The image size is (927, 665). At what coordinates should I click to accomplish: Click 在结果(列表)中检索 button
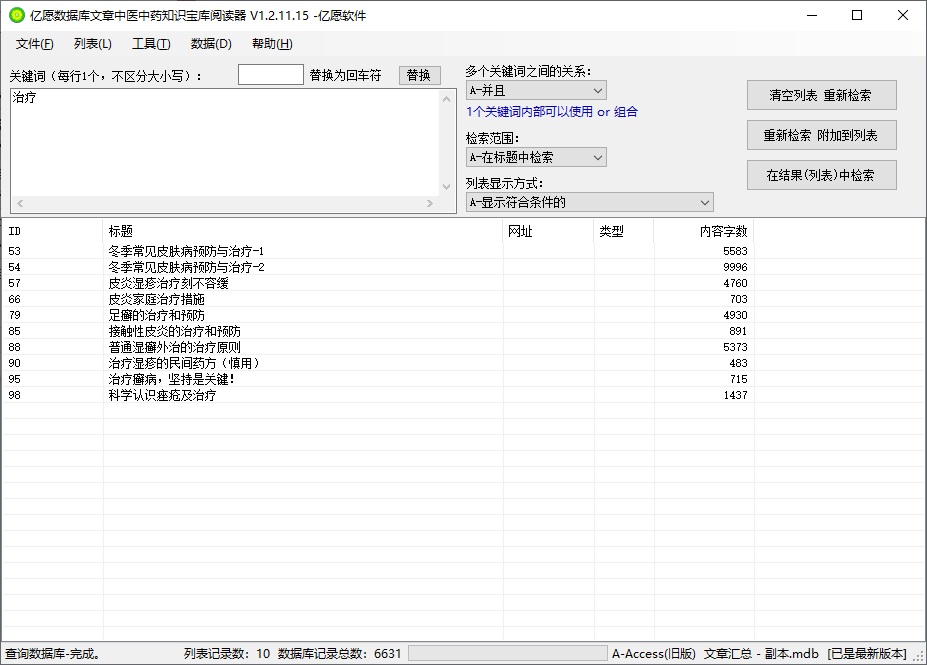[x=821, y=175]
